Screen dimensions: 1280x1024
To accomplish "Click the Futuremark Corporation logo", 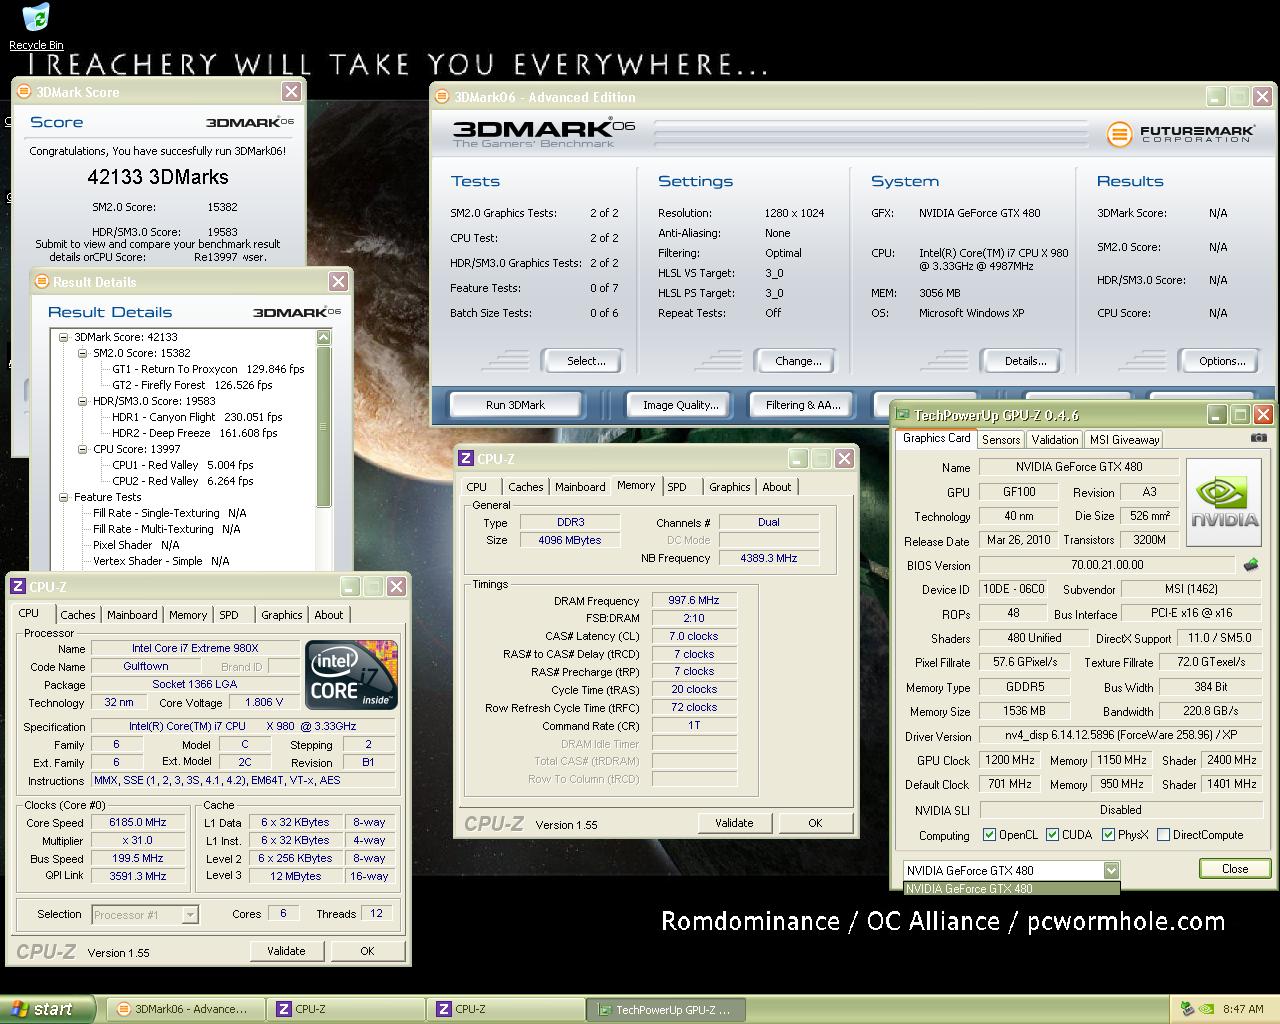I will [1180, 134].
